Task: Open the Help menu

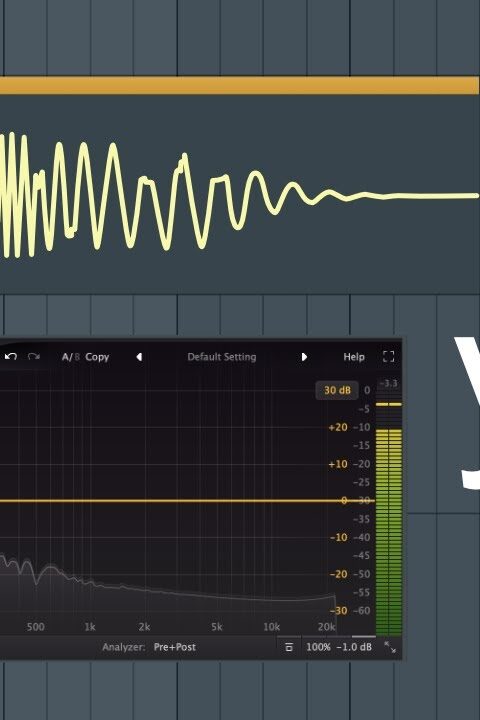Action: click(x=354, y=357)
